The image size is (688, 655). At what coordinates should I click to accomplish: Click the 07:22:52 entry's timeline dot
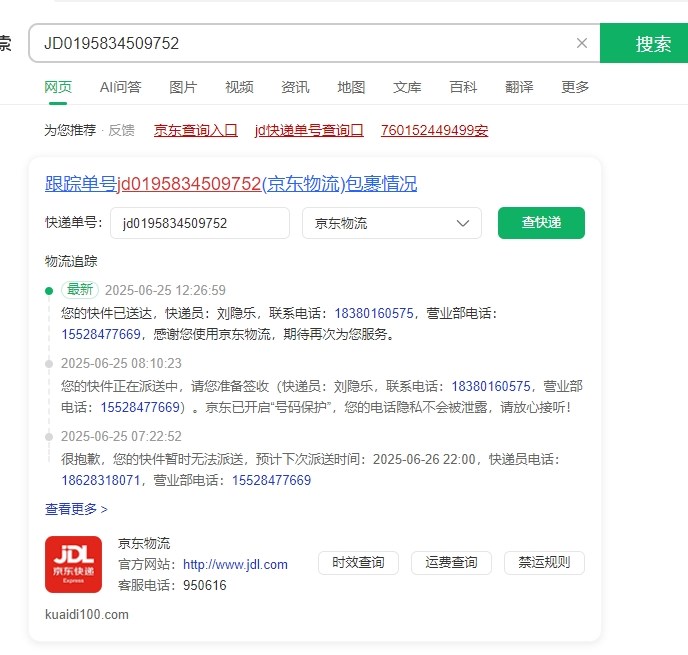point(49,437)
